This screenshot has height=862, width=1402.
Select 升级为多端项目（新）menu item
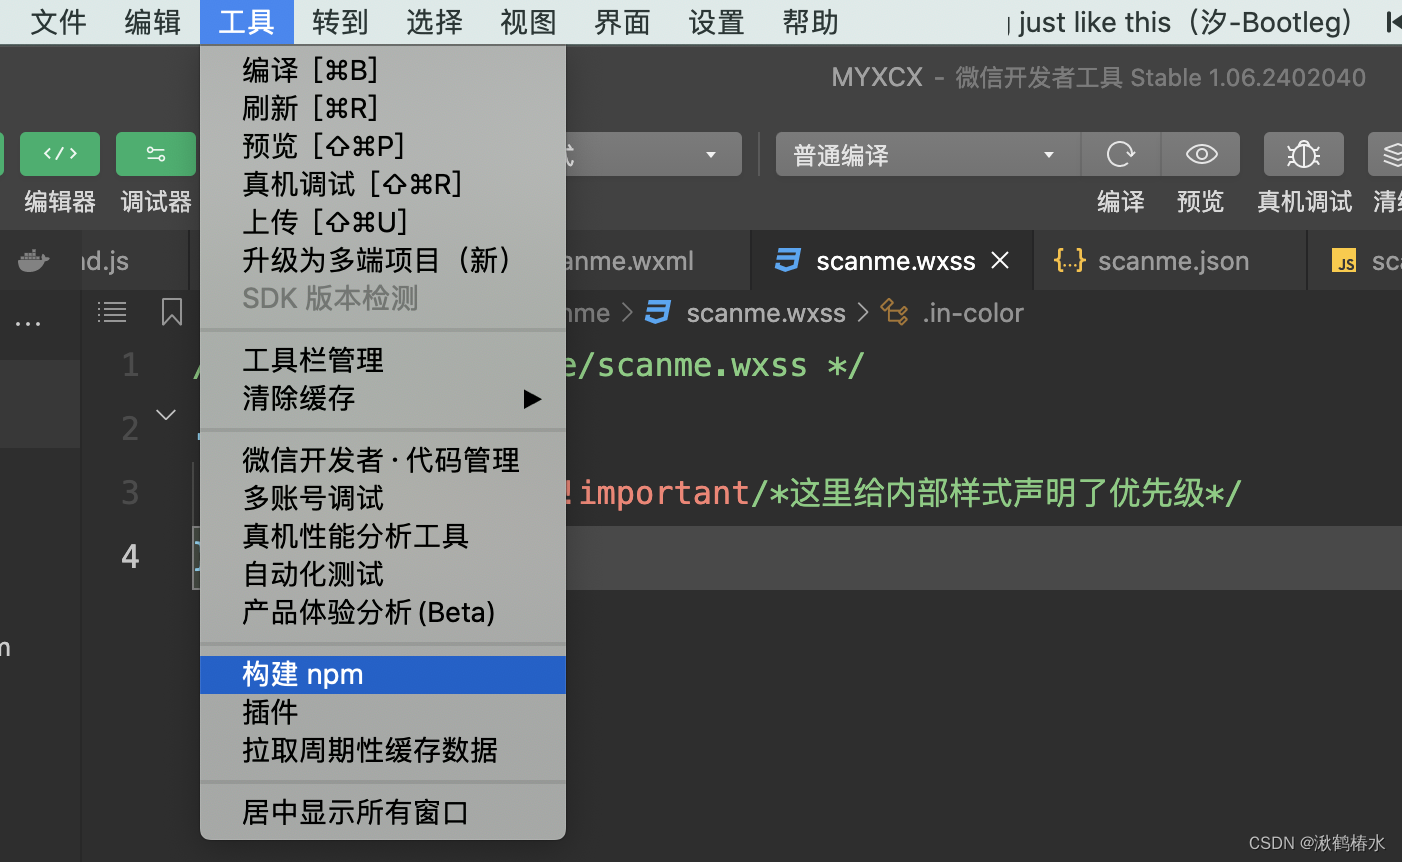pos(383,260)
